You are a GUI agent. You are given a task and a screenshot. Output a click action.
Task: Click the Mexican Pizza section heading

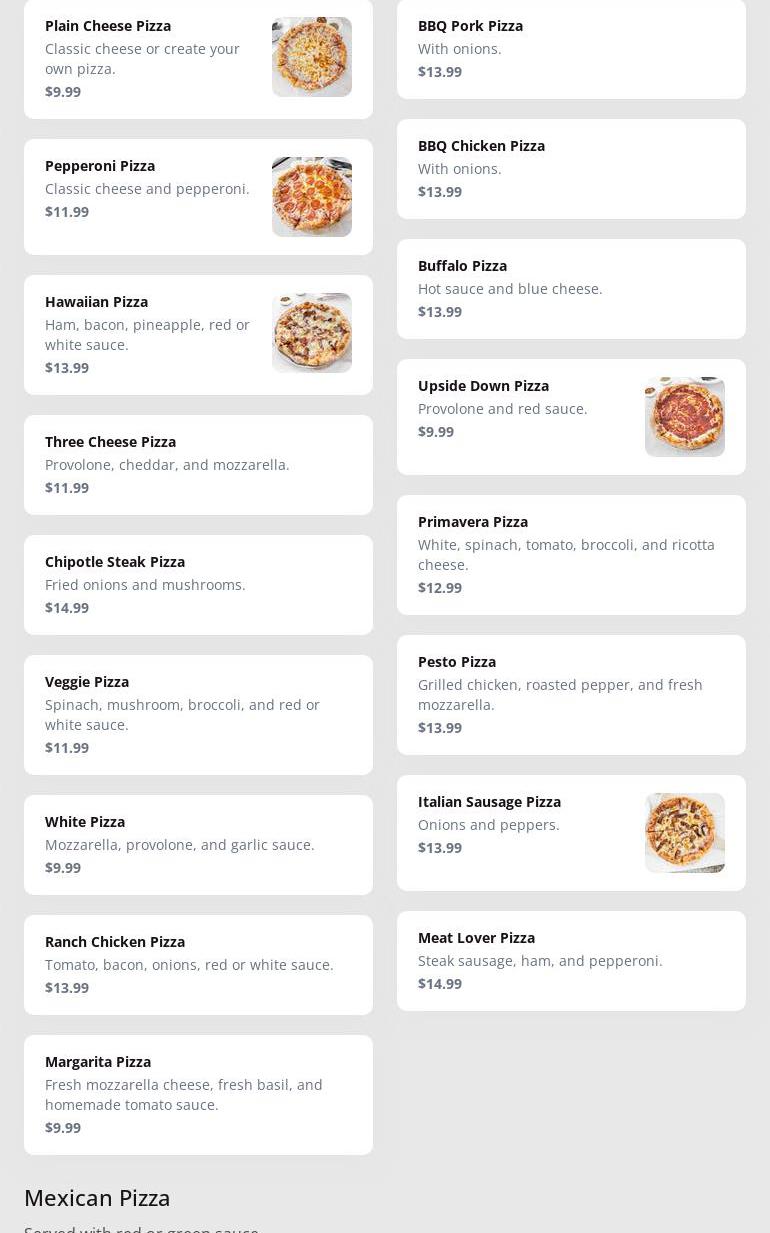coord(97,1198)
